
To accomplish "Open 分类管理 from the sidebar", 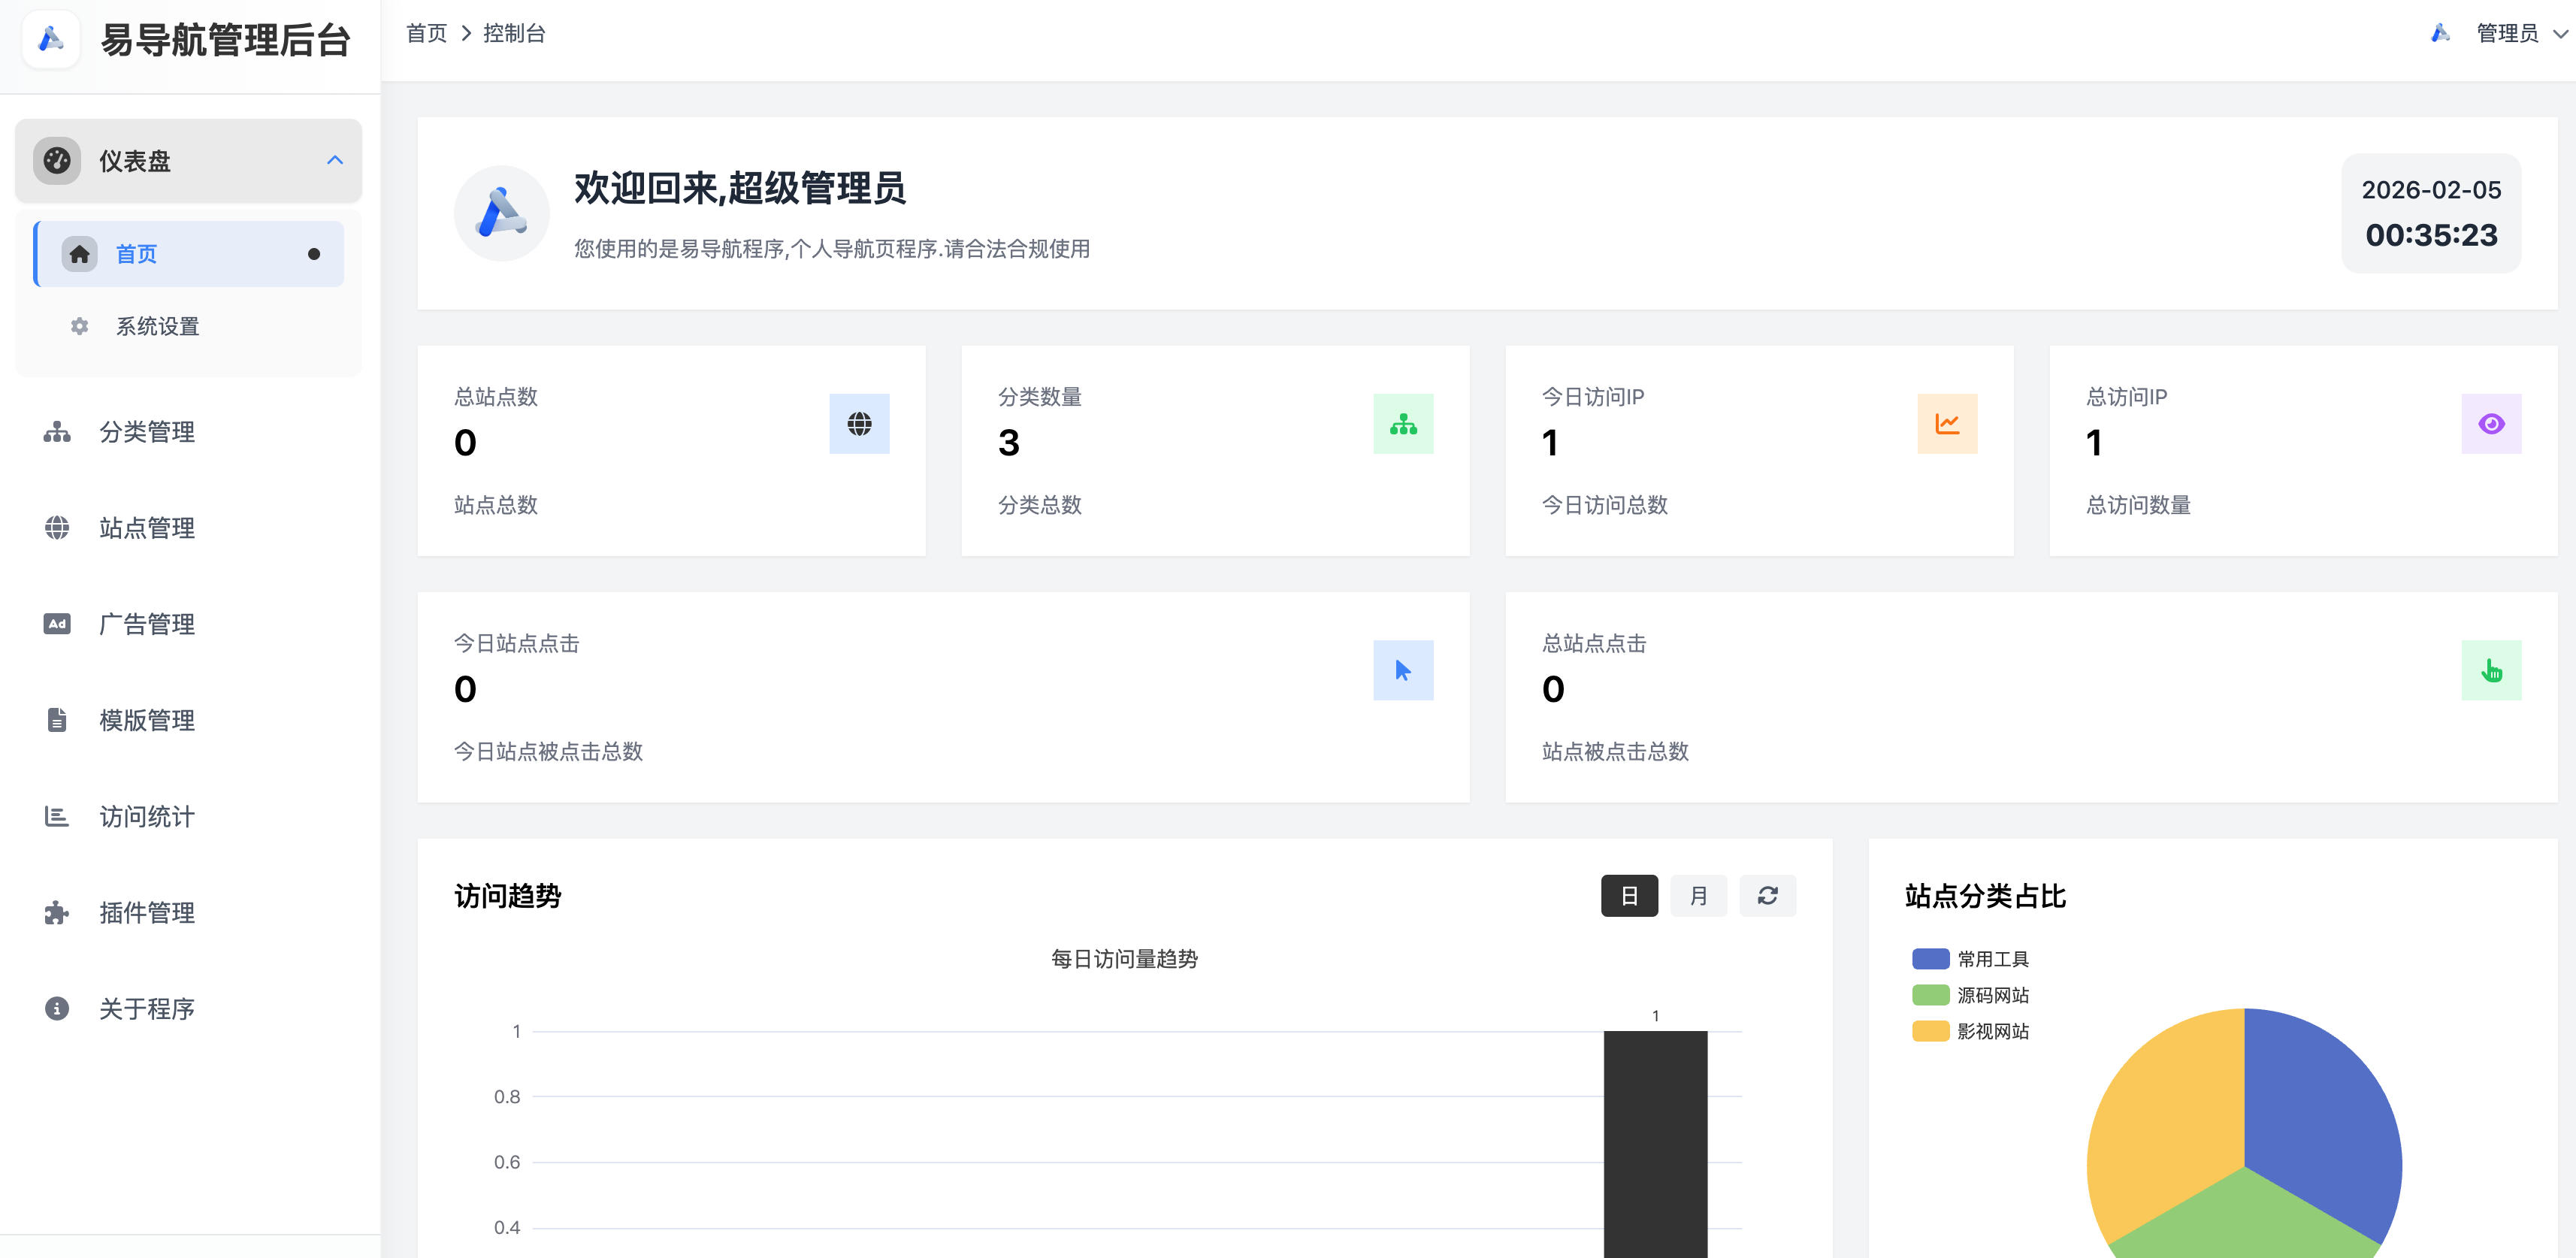I will click(x=189, y=432).
